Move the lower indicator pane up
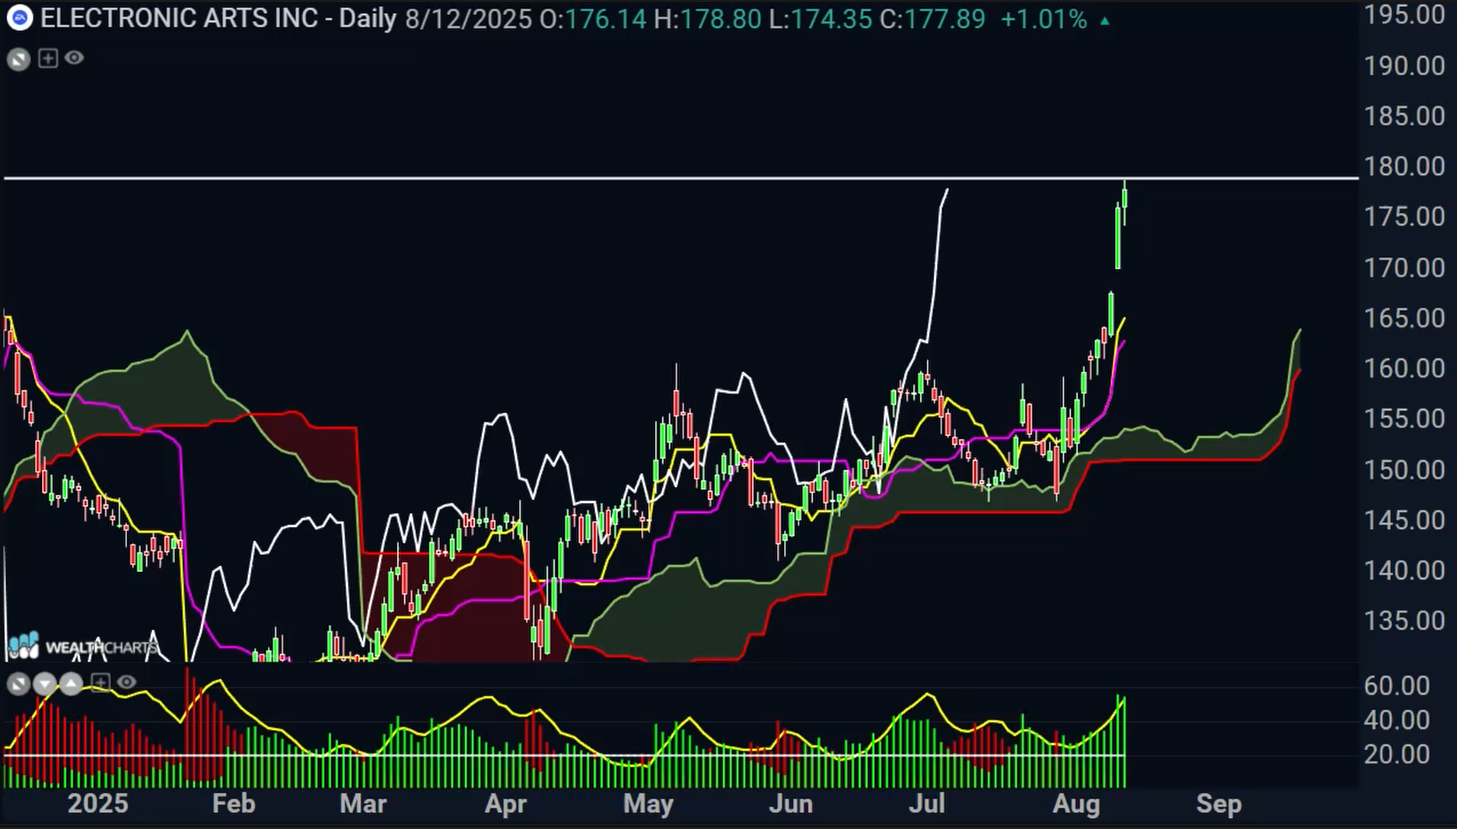 tap(71, 684)
